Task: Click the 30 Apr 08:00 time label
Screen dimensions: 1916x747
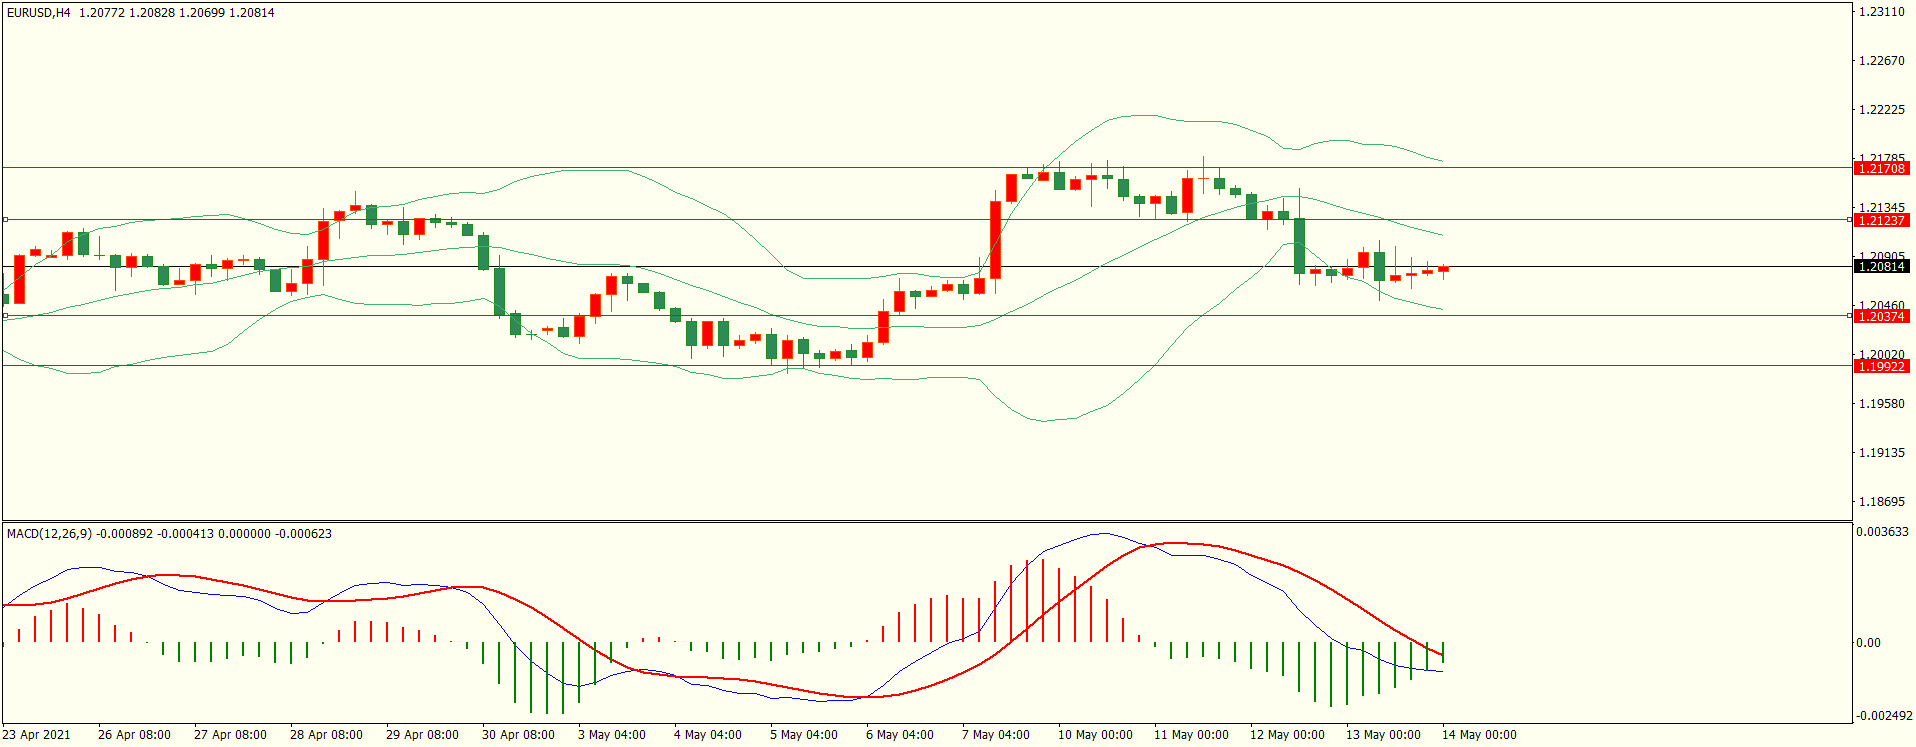Action: coord(518,735)
